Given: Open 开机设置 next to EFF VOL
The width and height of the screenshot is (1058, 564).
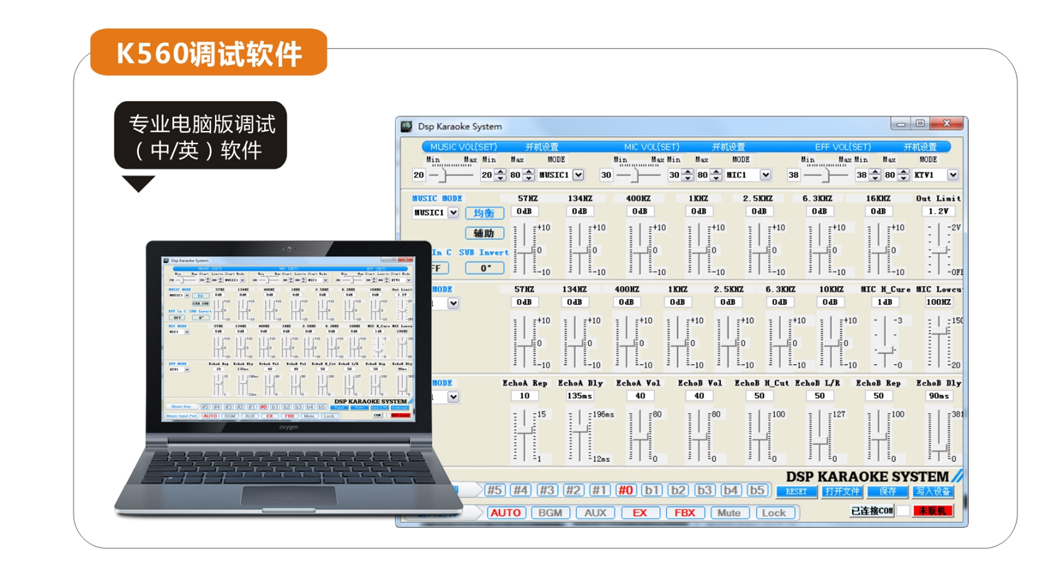Looking at the screenshot, I should click(x=920, y=146).
